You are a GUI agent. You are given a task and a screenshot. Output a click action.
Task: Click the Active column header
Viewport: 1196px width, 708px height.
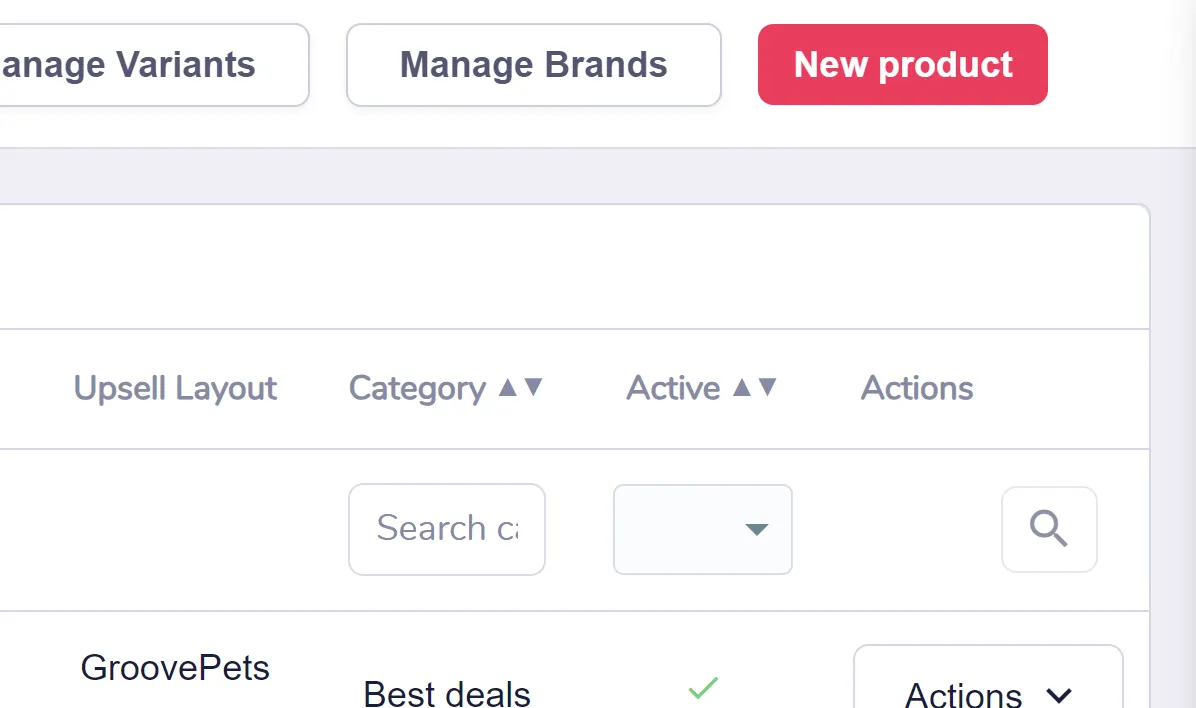[x=674, y=388]
